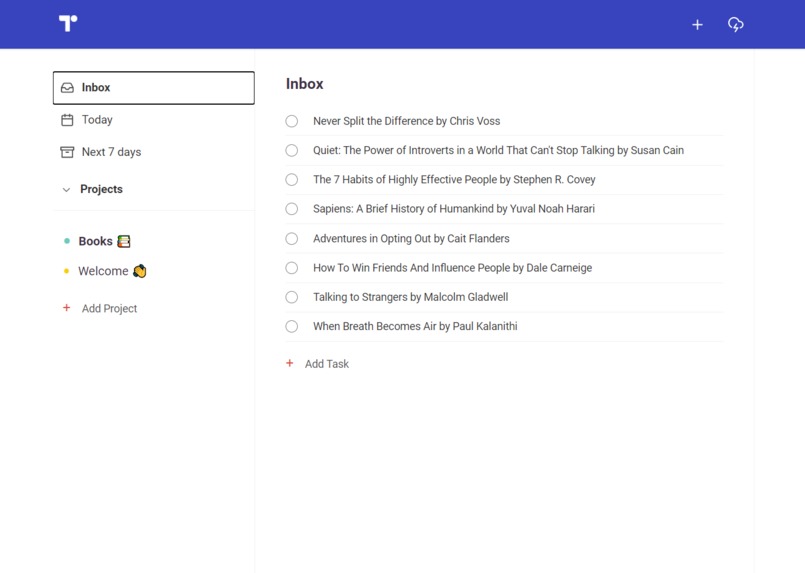Image resolution: width=805 pixels, height=573 pixels.
Task: Click the cloud lightning icon in header
Action: click(x=736, y=24)
